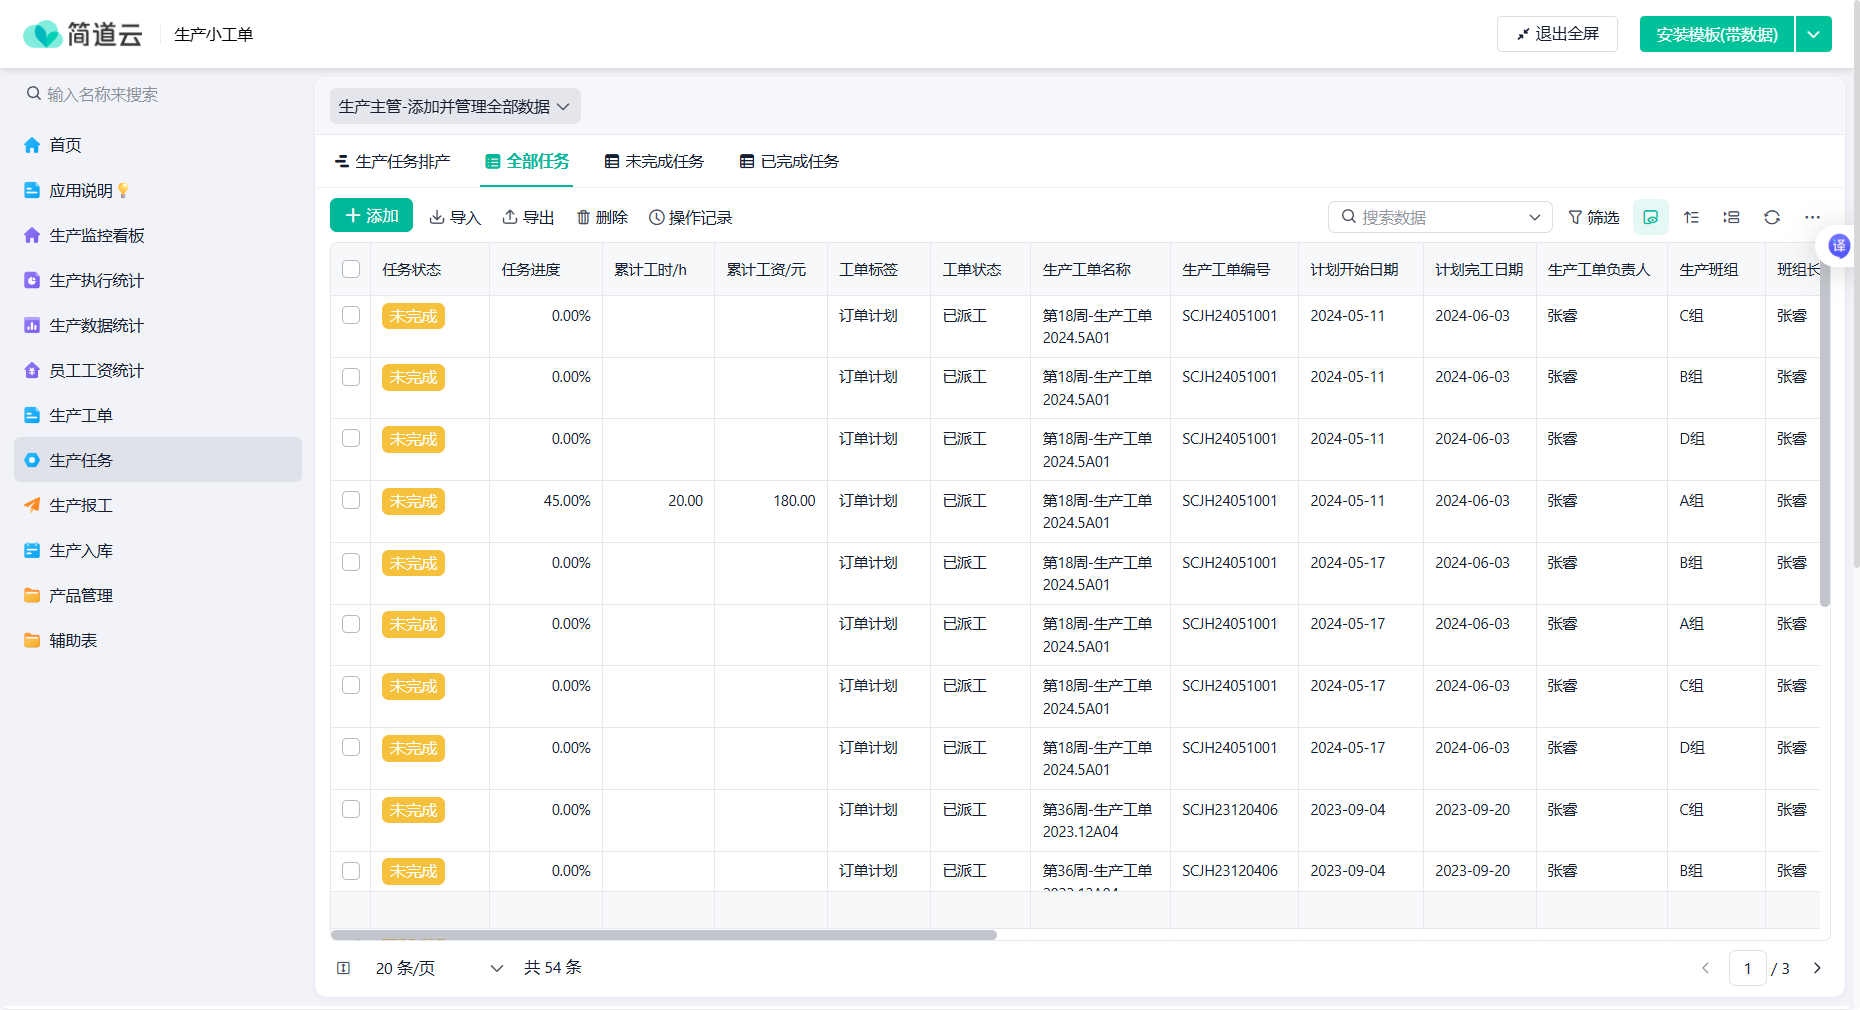Click the refresh data icon
The image size is (1860, 1010).
pos(1772,217)
